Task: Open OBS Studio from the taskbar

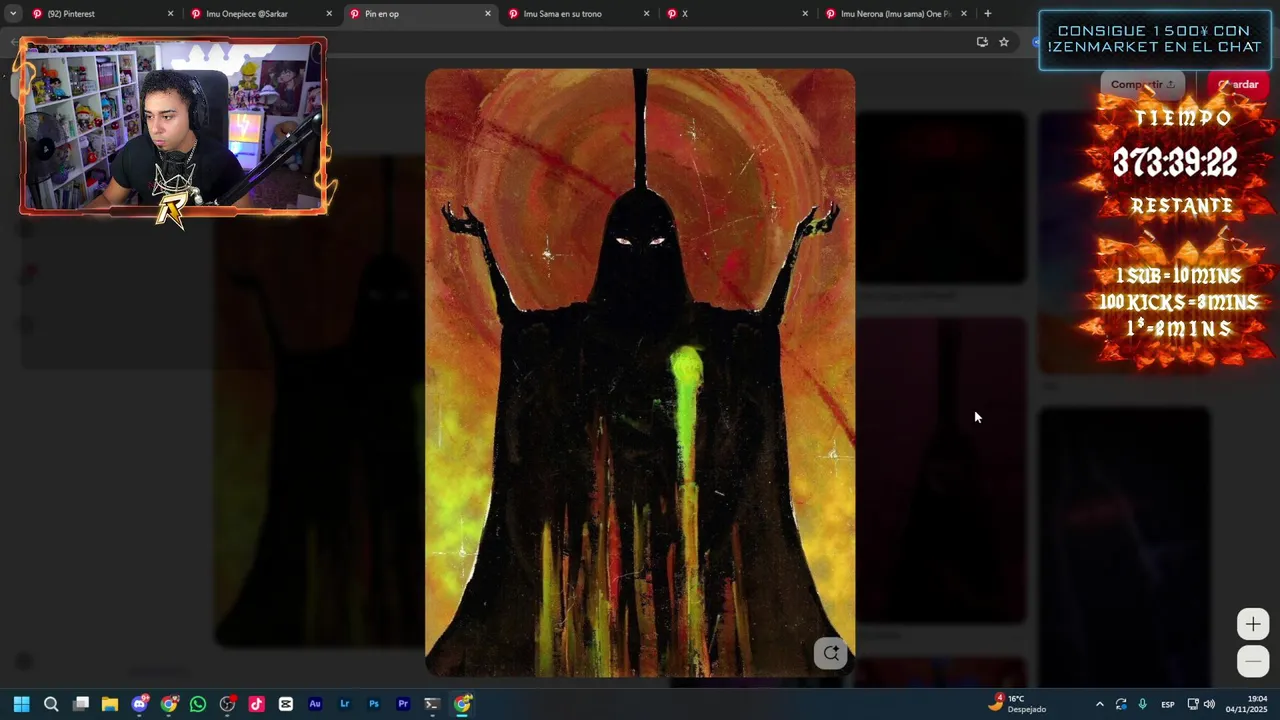Action: [x=228, y=704]
